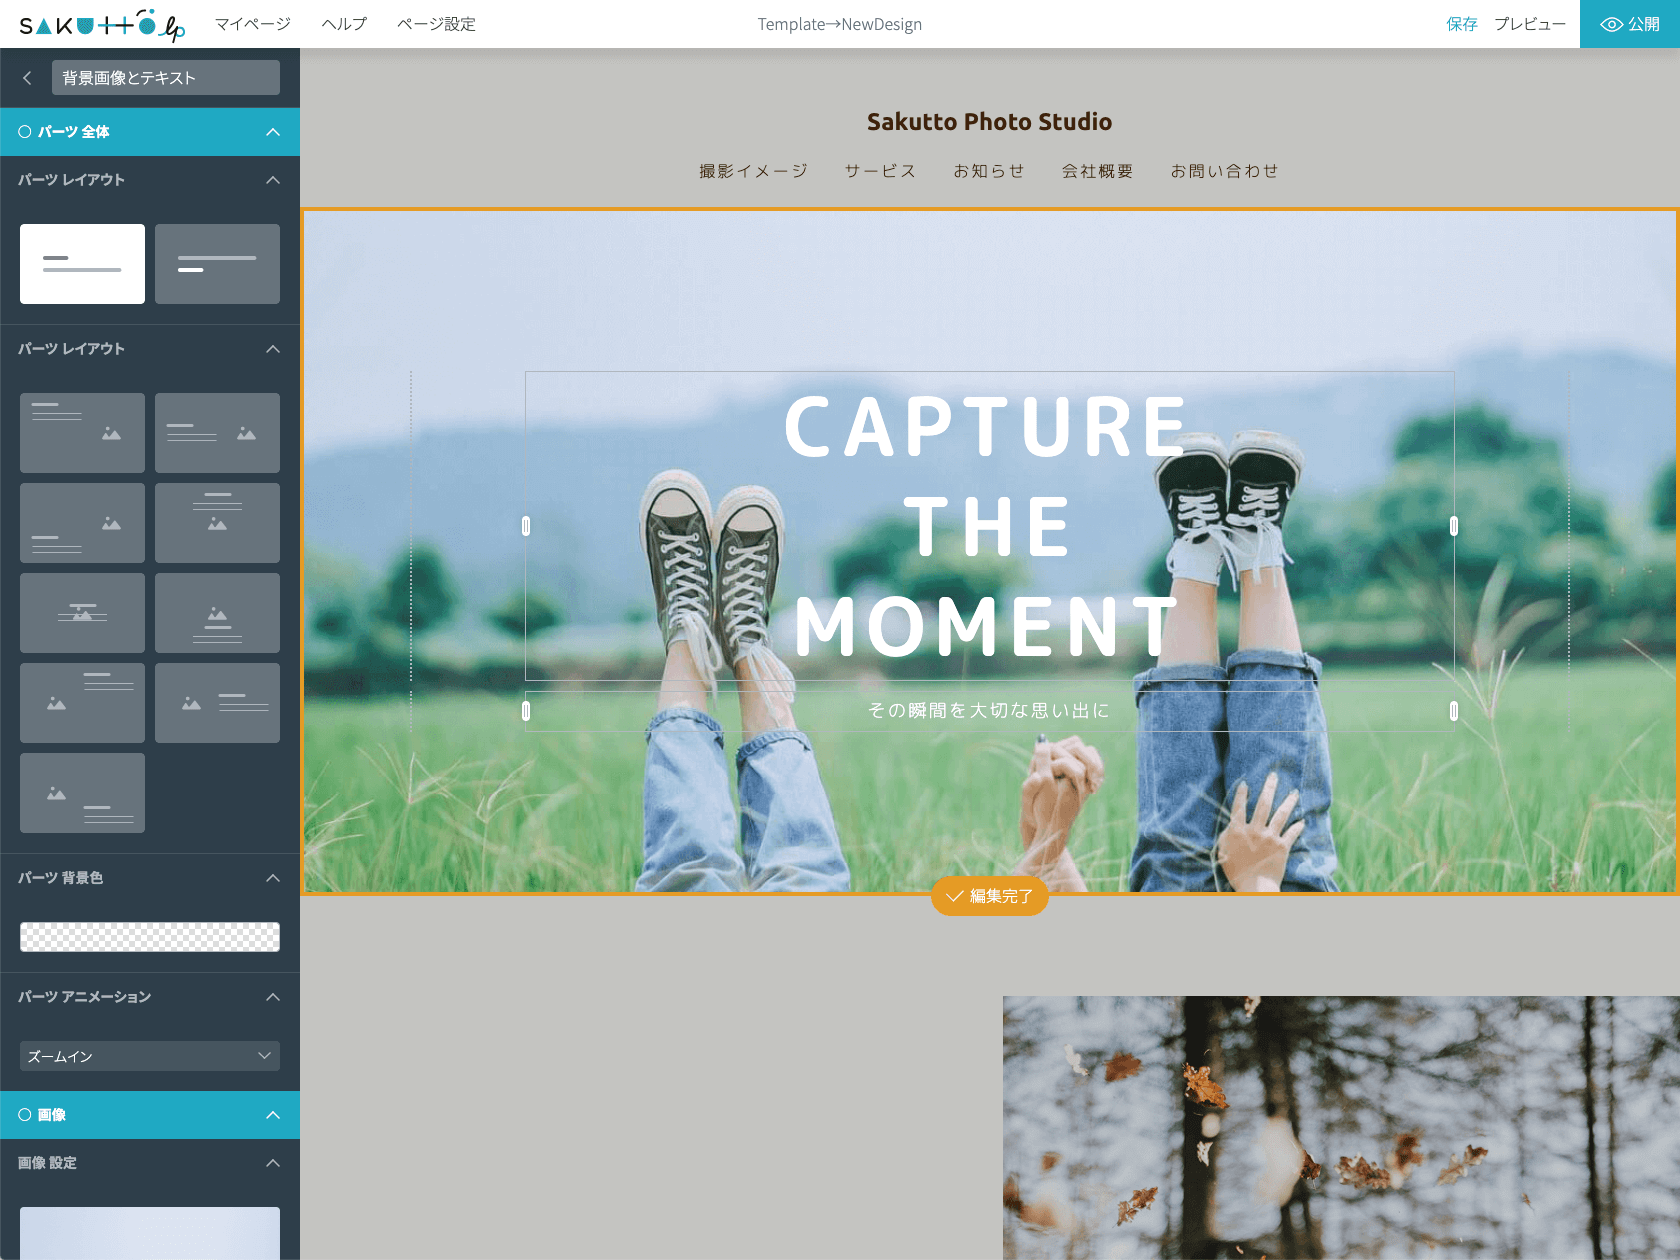Select layout with text top-left, image right
Screen dimensions: 1680x1260
coord(82,432)
